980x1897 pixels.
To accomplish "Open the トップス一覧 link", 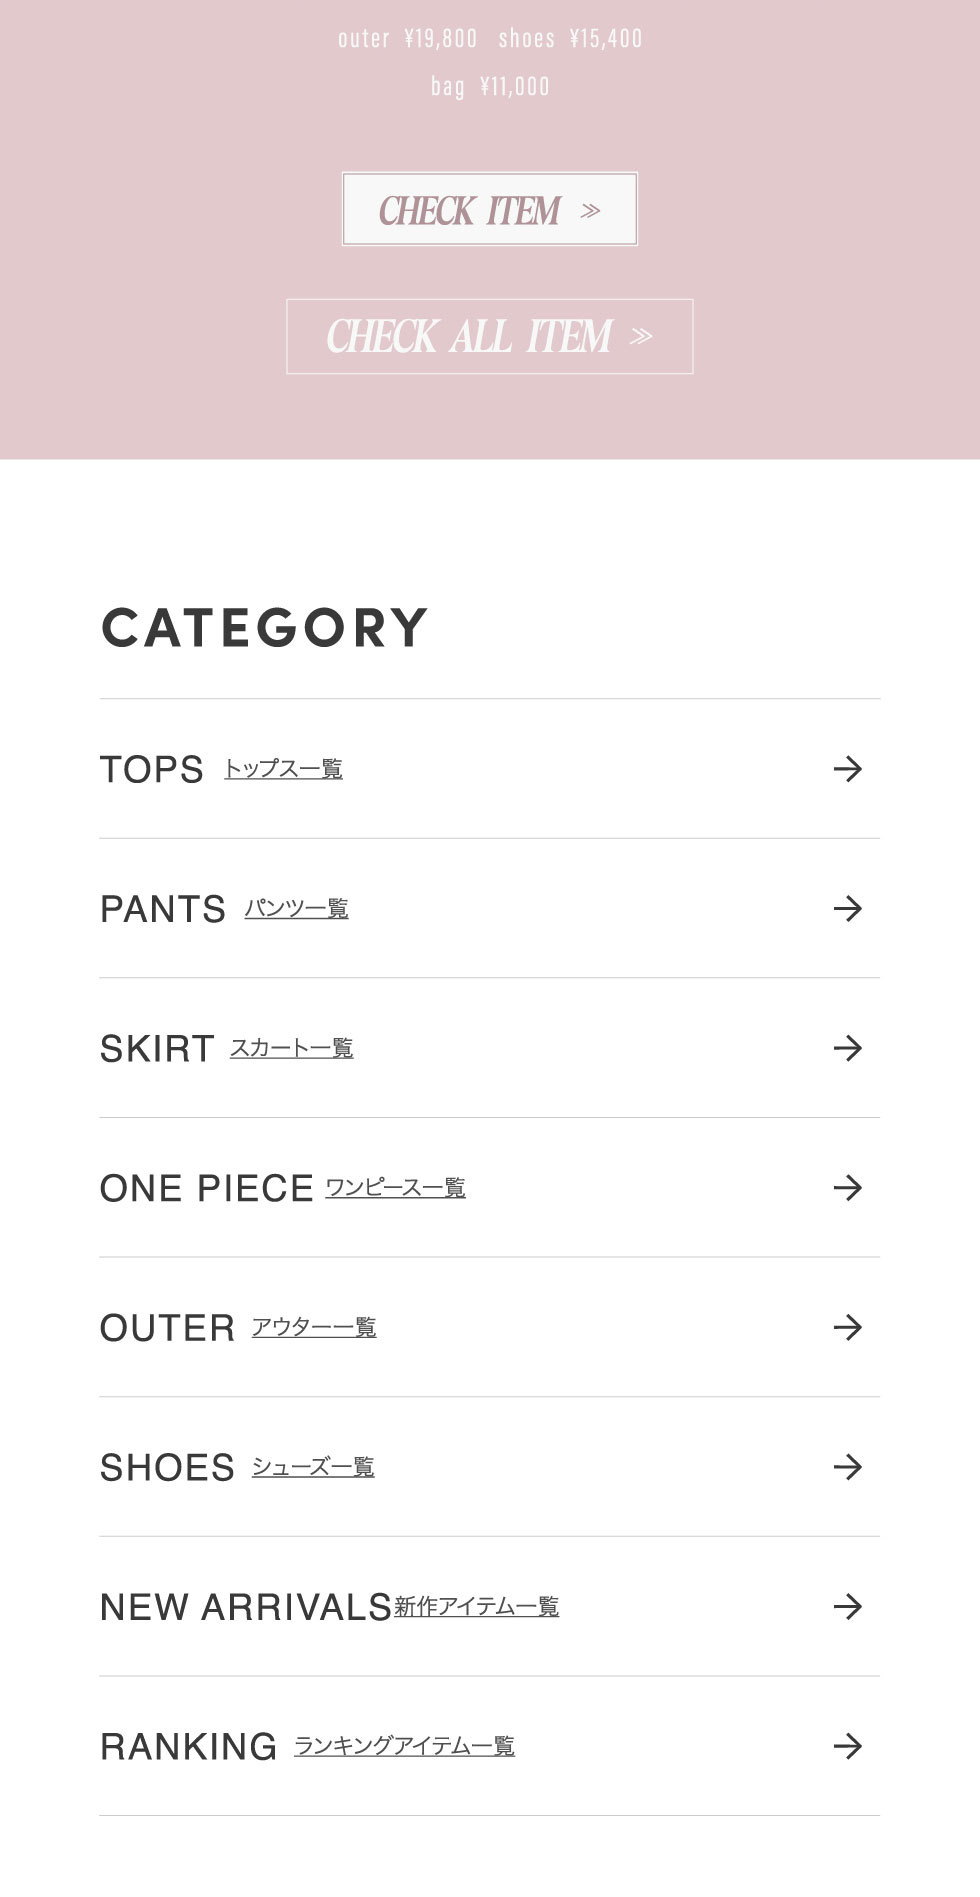I will point(283,769).
